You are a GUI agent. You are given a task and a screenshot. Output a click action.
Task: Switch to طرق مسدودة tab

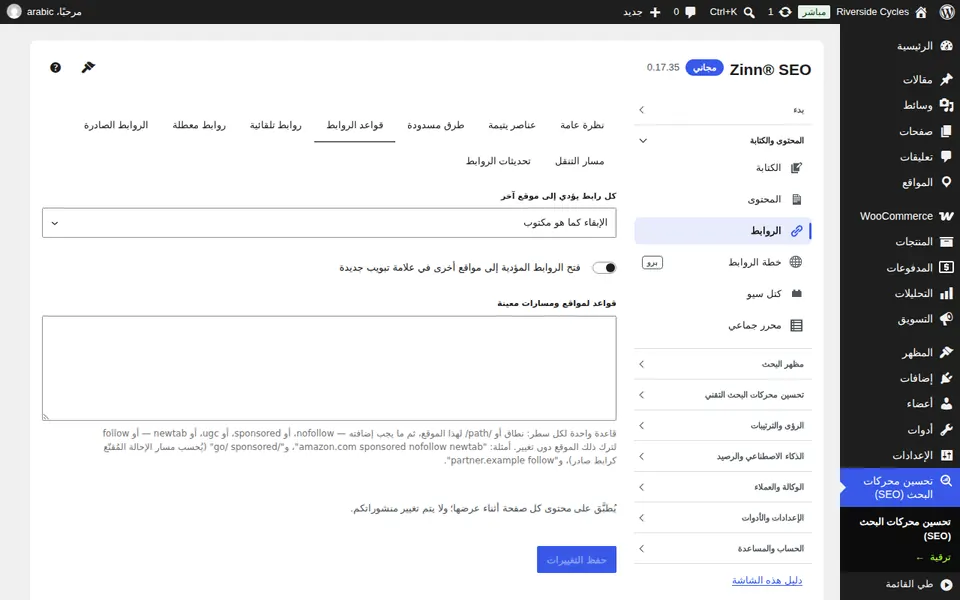pyautogui.click(x=436, y=125)
